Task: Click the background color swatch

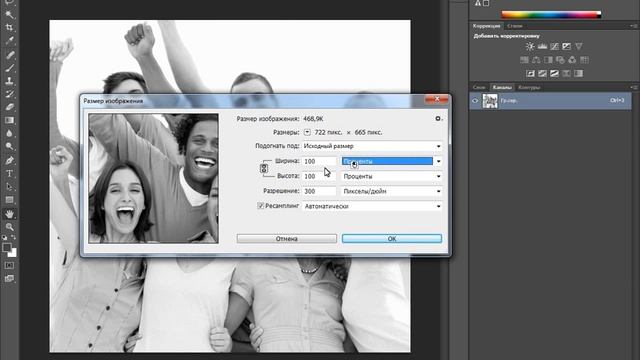Action: click(x=14, y=254)
